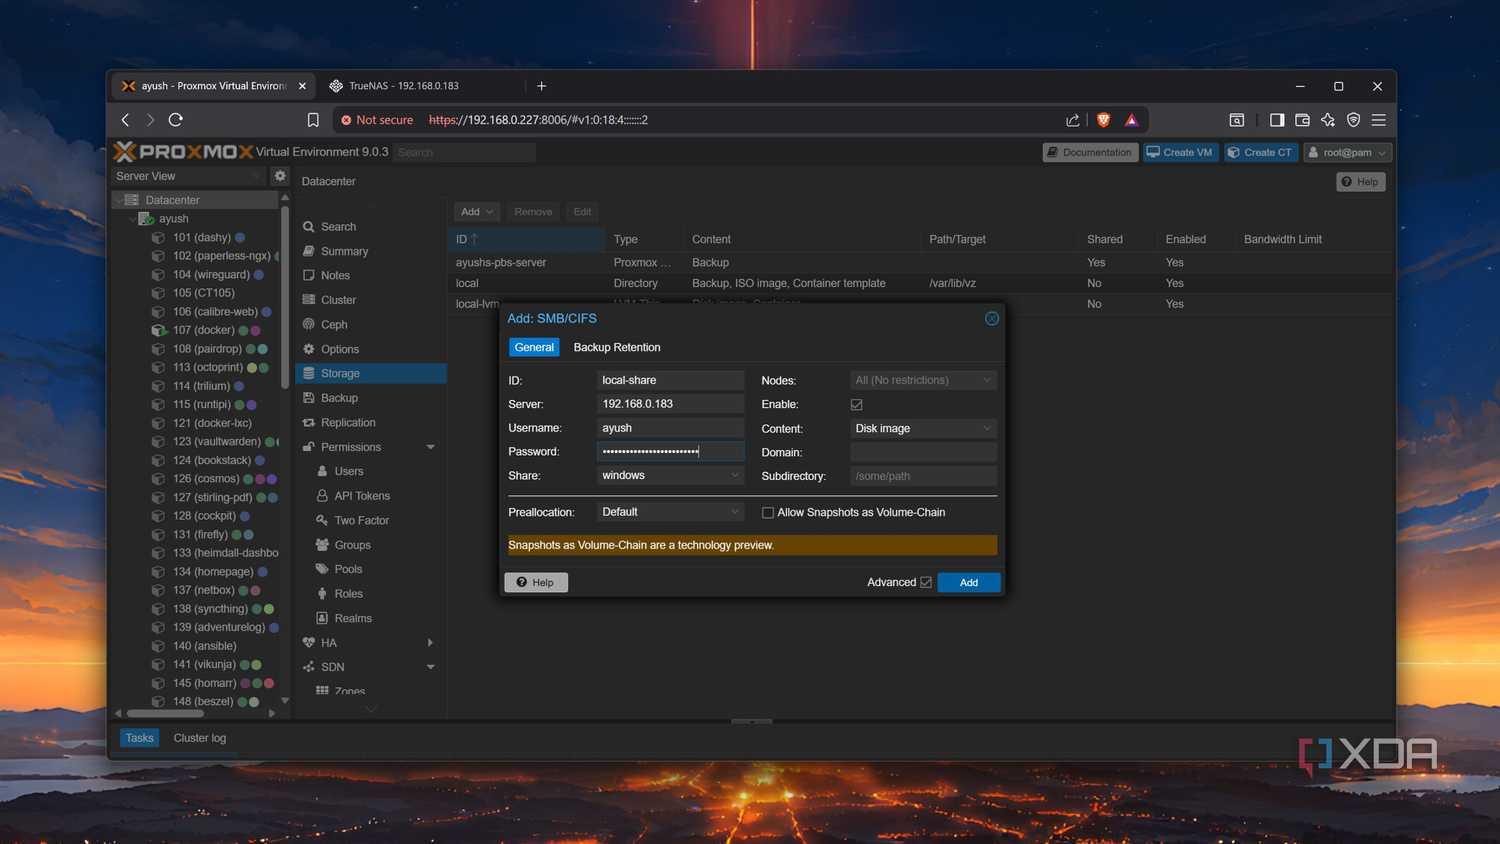
Task: Click the Create VM button
Action: (x=1180, y=153)
